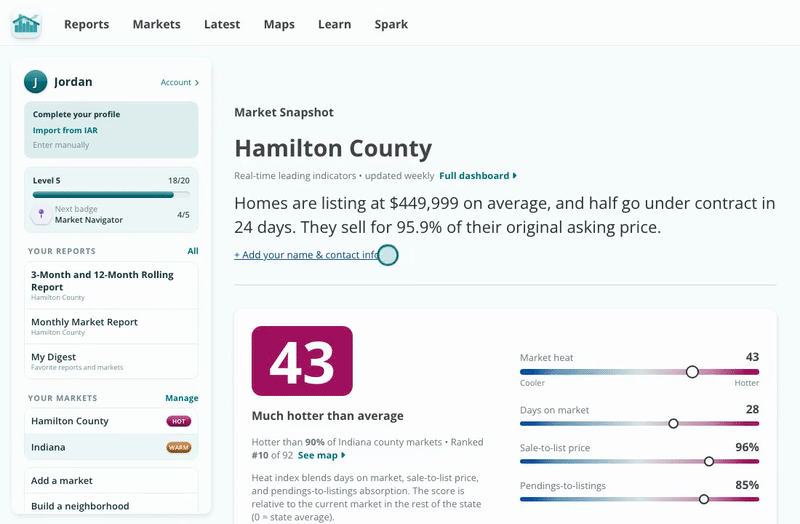Image resolution: width=800 pixels, height=524 pixels.
Task: Click the 18/20 level count
Action: pyautogui.click(x=179, y=181)
